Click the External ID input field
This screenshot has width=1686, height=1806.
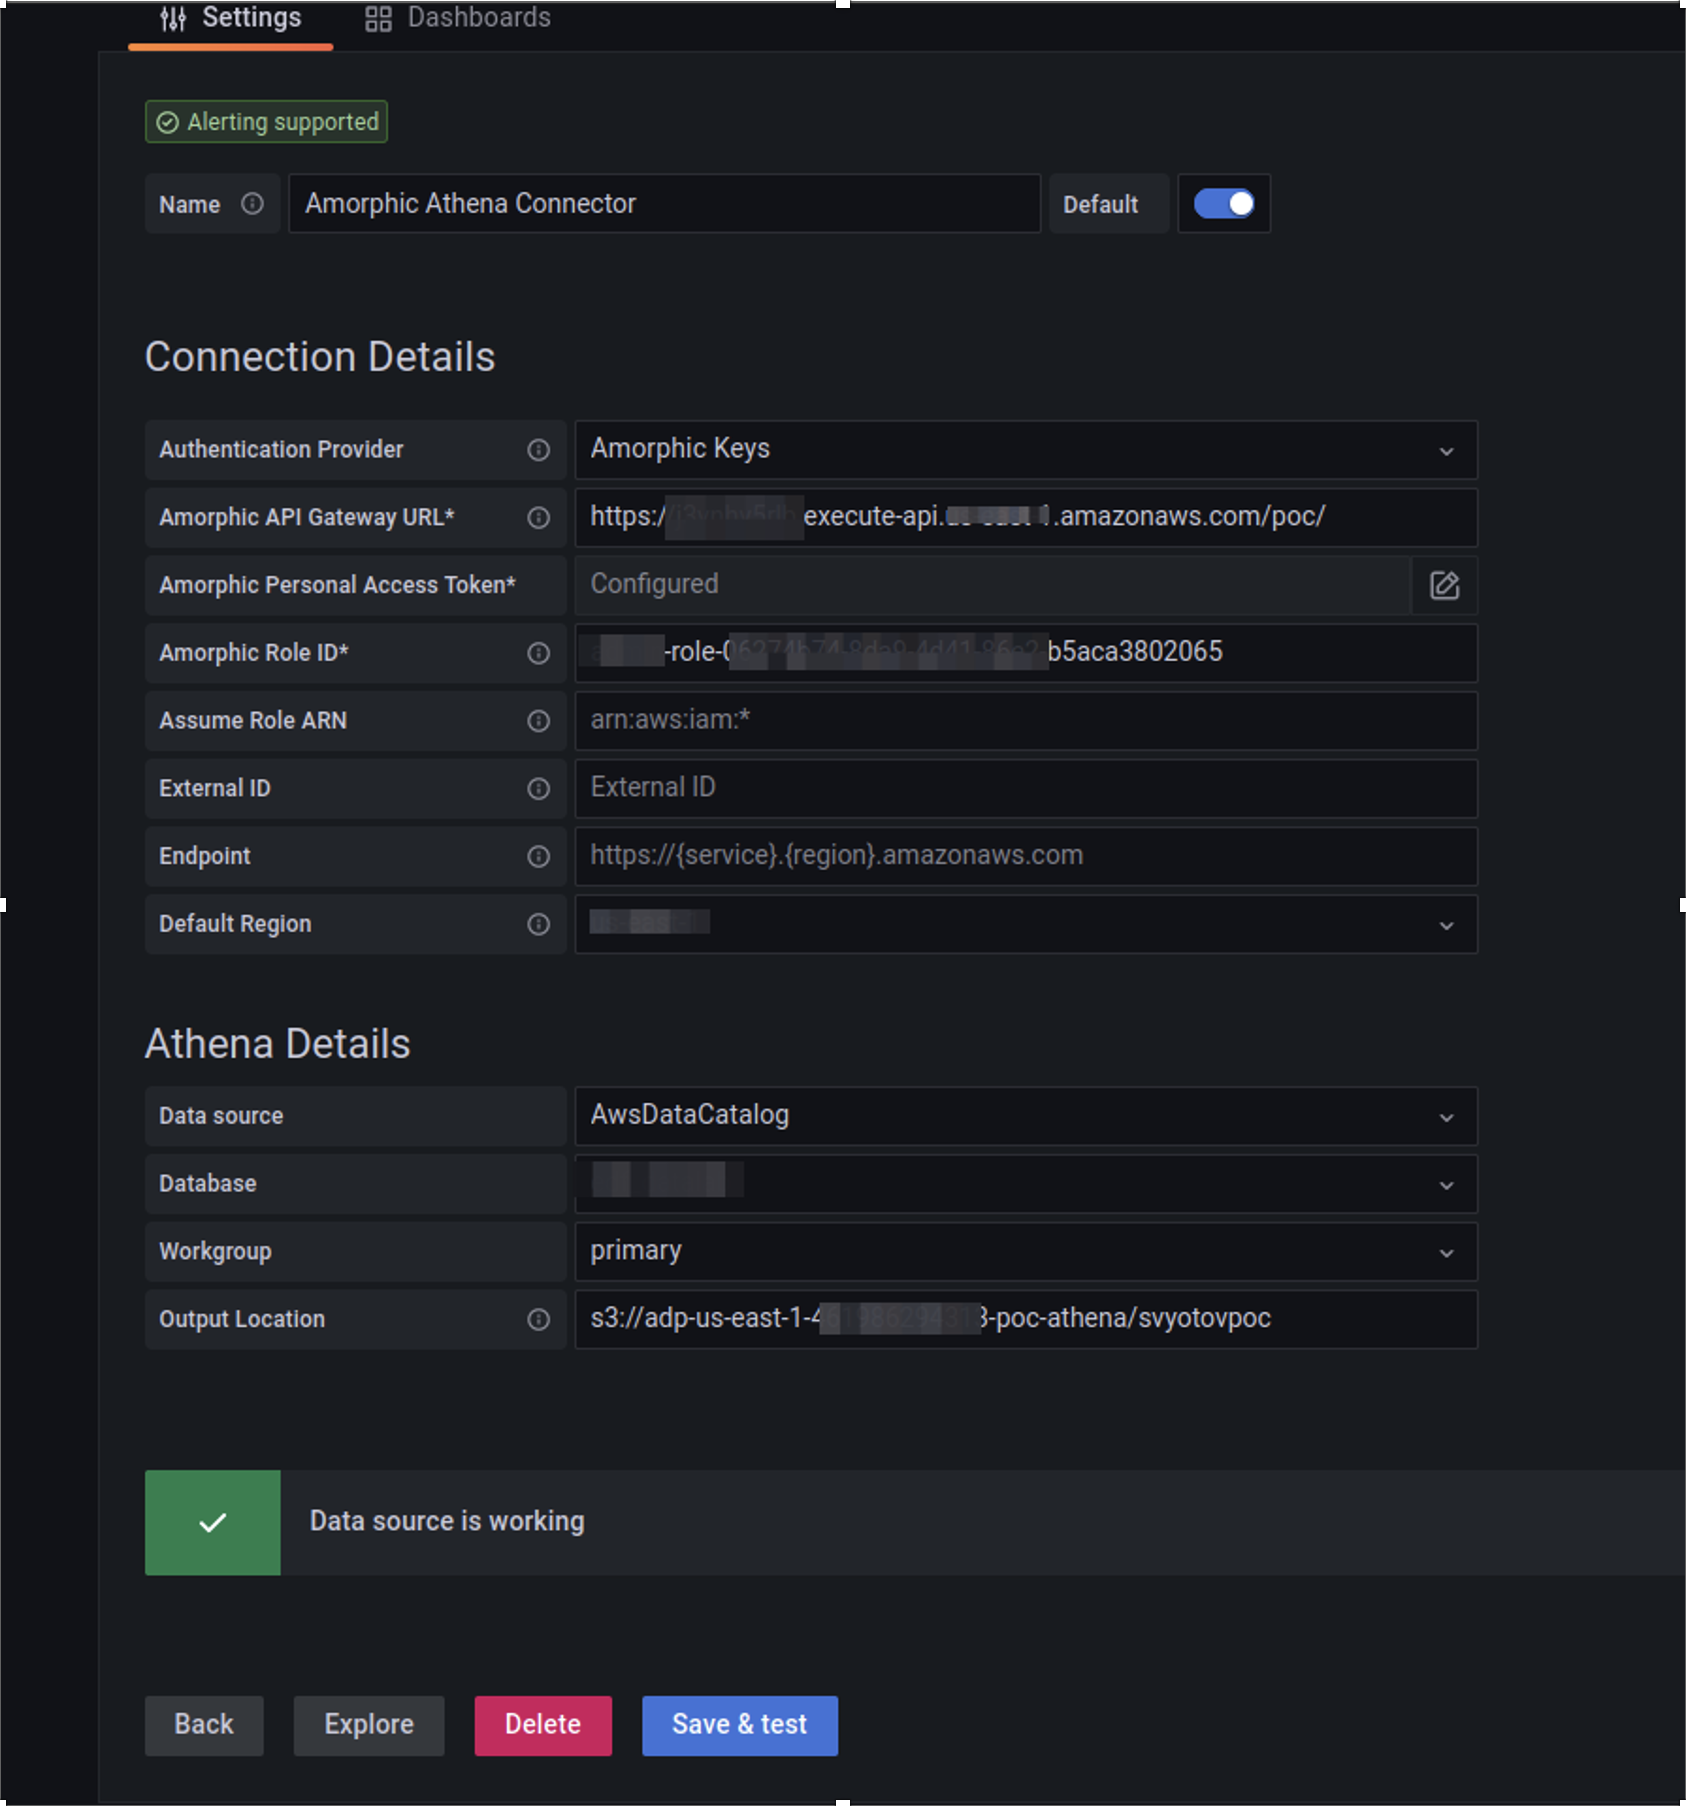pyautogui.click(x=1026, y=788)
